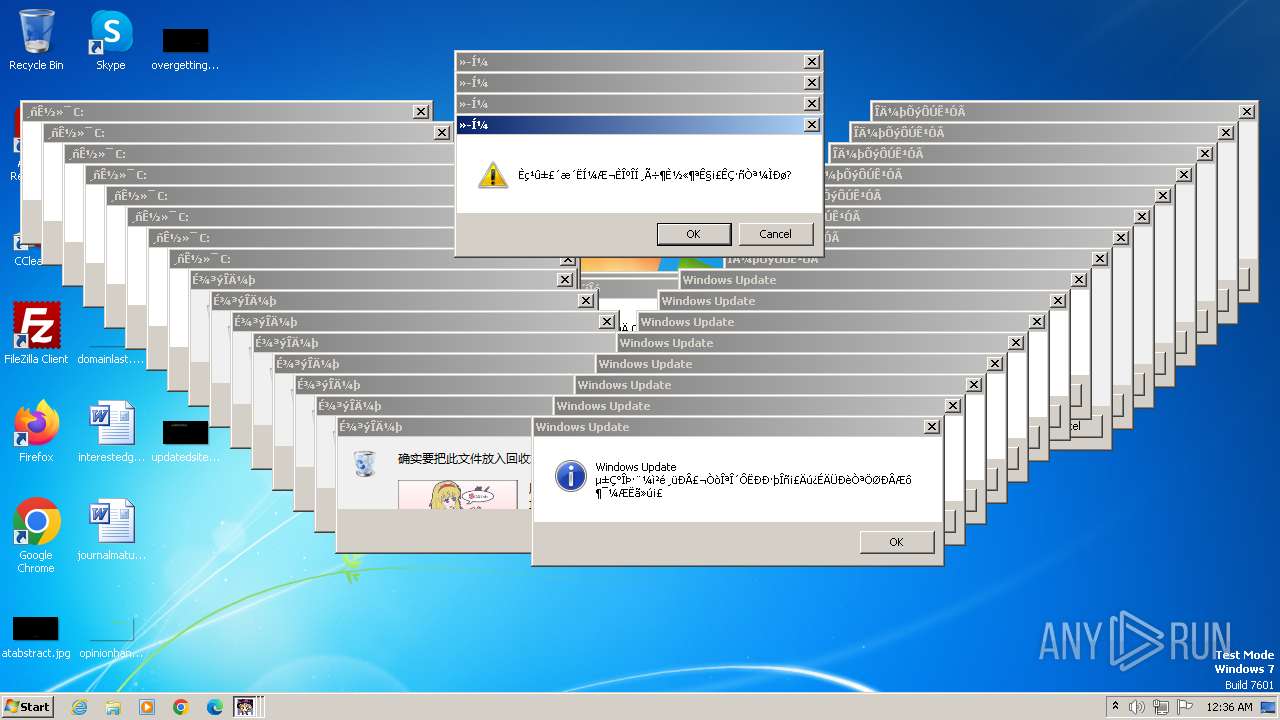Open the Action Center flag icon
This screenshot has width=1280, height=720.
coord(1185,707)
